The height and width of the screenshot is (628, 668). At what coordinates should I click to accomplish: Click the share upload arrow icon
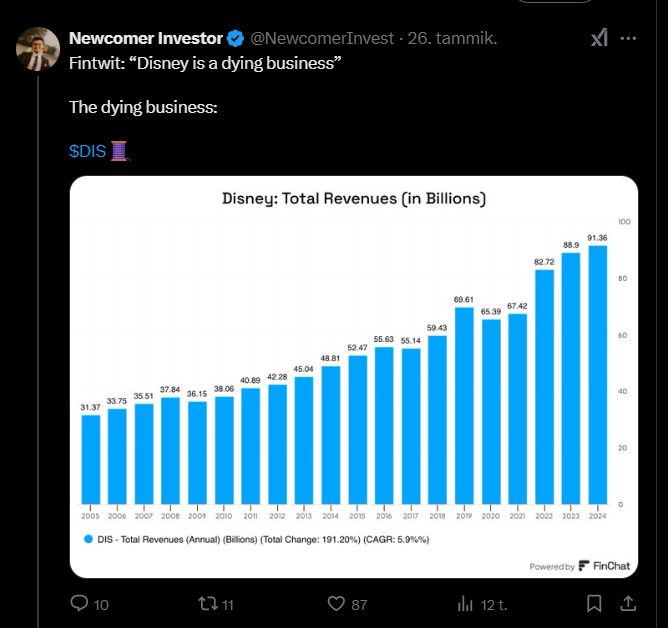click(628, 604)
